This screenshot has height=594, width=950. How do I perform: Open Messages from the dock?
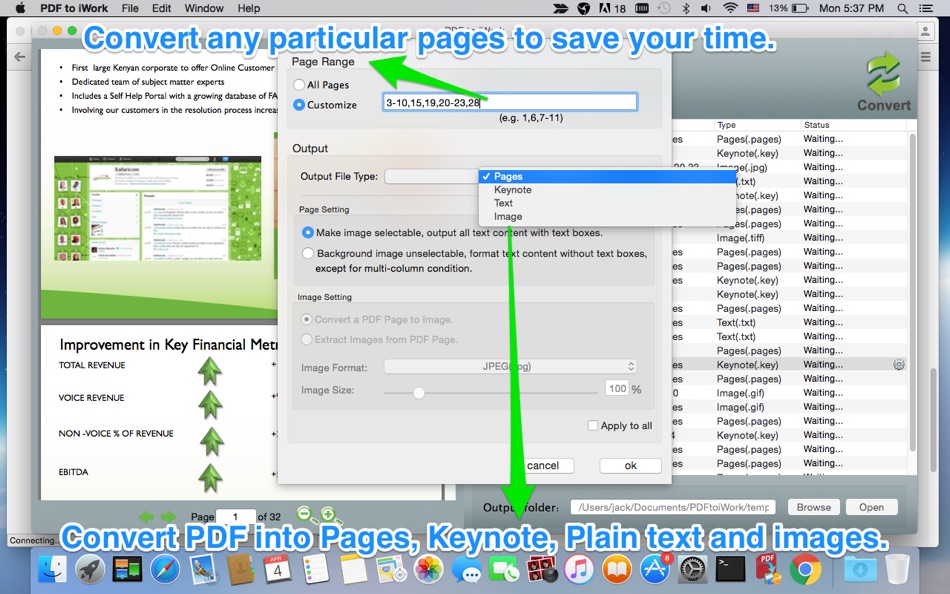pyautogui.click(x=466, y=570)
